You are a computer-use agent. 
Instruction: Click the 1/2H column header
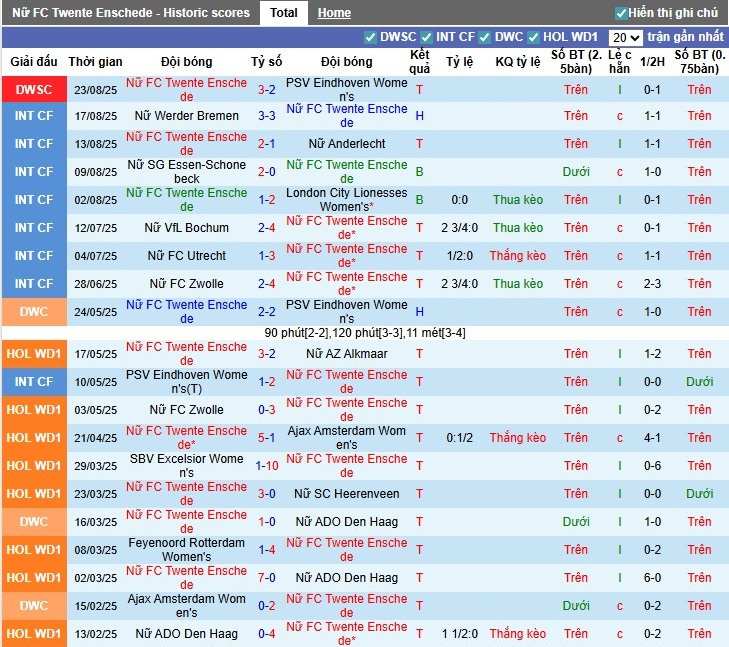(652, 62)
